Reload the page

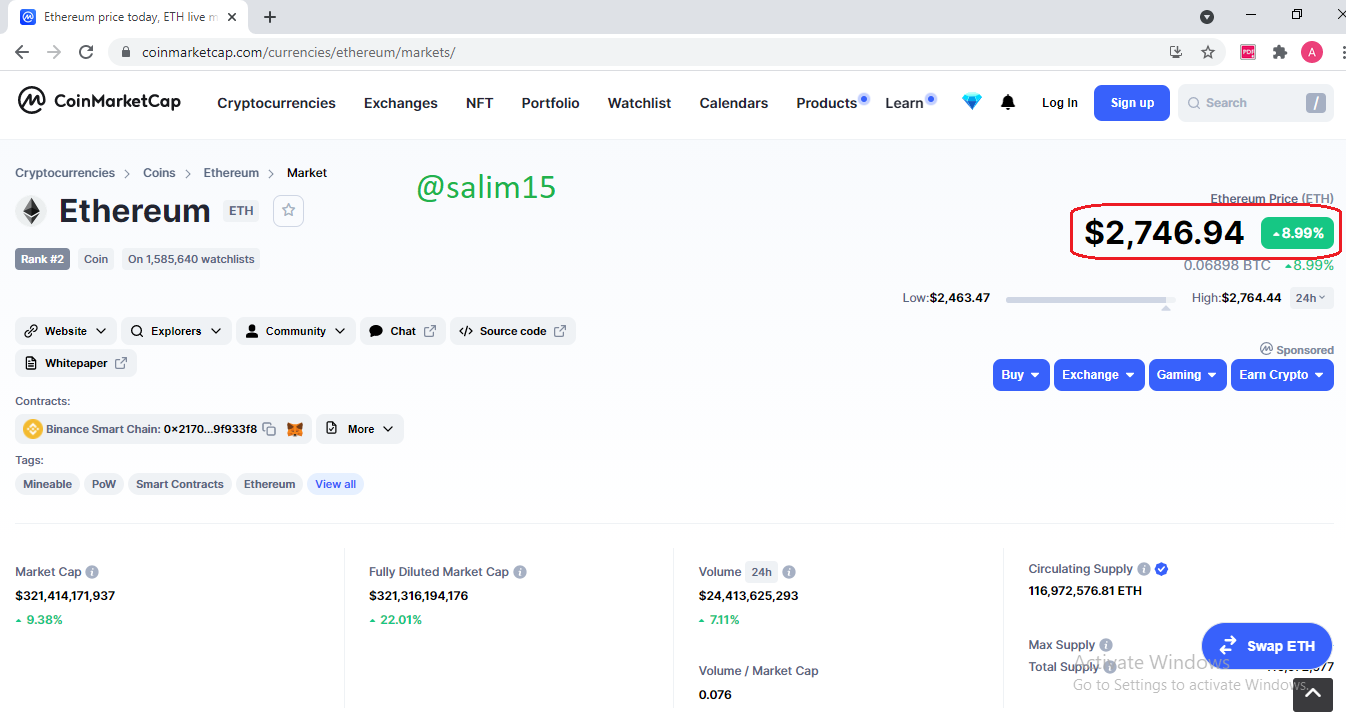pos(86,52)
